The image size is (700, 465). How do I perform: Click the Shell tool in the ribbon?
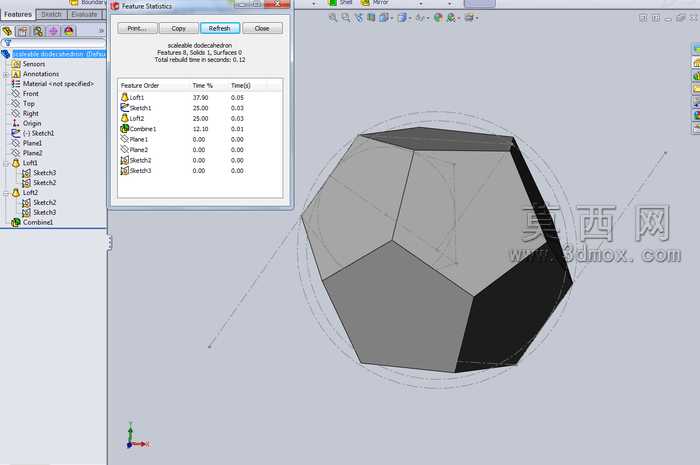[341, 3]
